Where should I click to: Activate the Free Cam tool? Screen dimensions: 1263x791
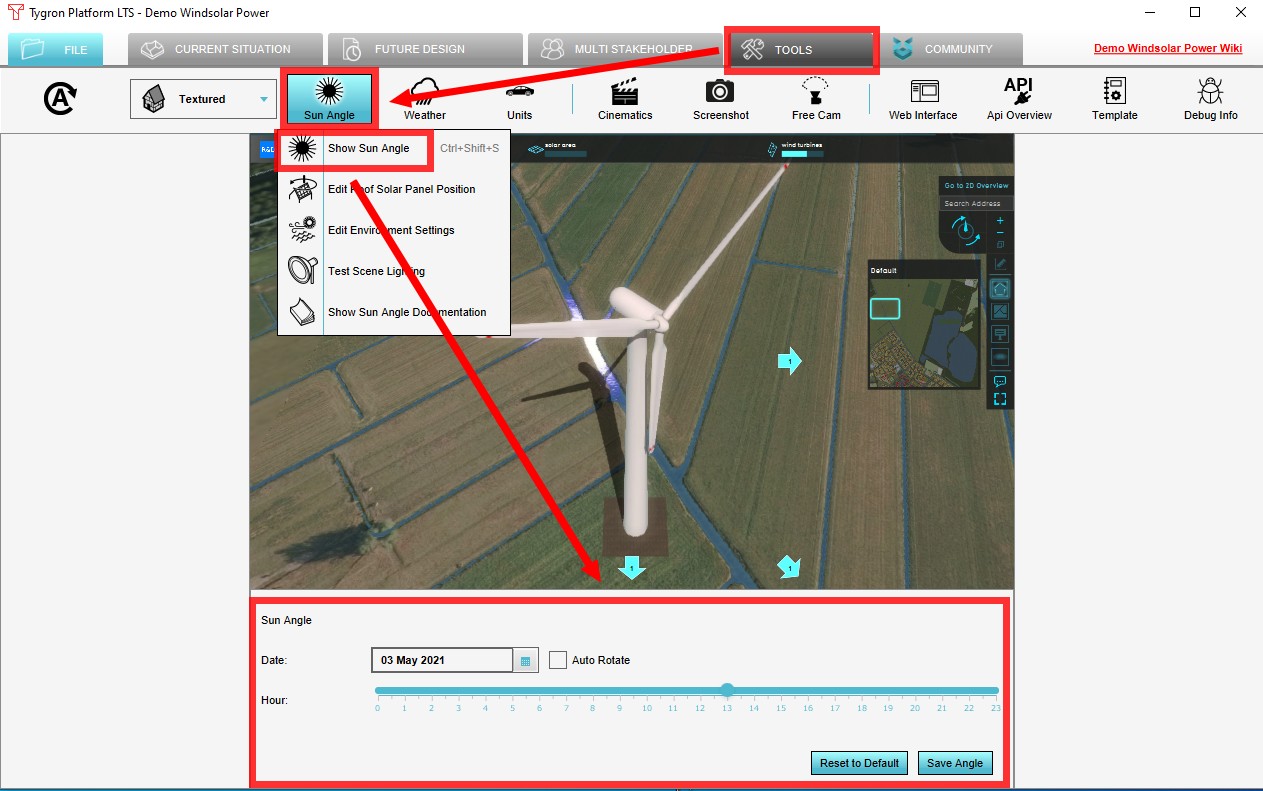[x=816, y=99]
